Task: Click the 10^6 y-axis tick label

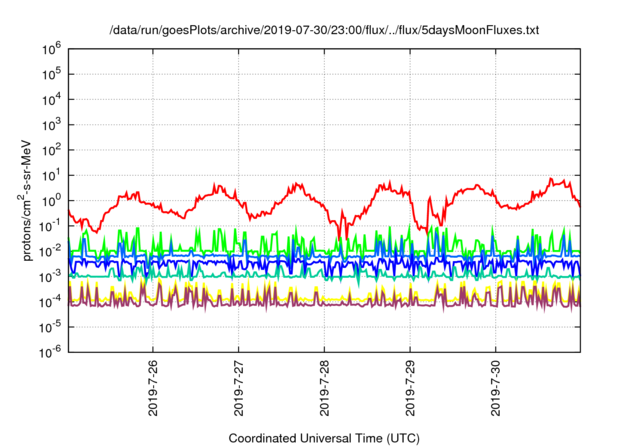Action: coord(51,49)
